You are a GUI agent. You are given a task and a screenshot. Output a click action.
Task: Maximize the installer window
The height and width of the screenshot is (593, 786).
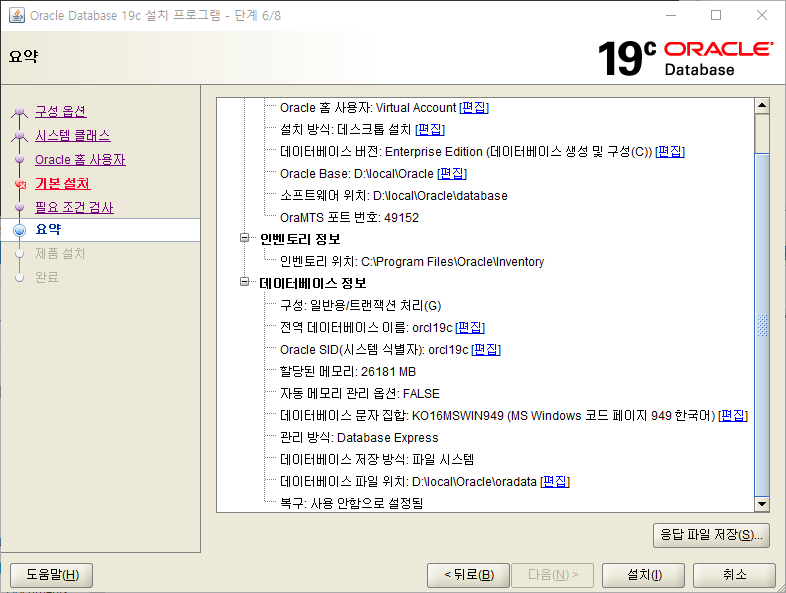pos(716,16)
